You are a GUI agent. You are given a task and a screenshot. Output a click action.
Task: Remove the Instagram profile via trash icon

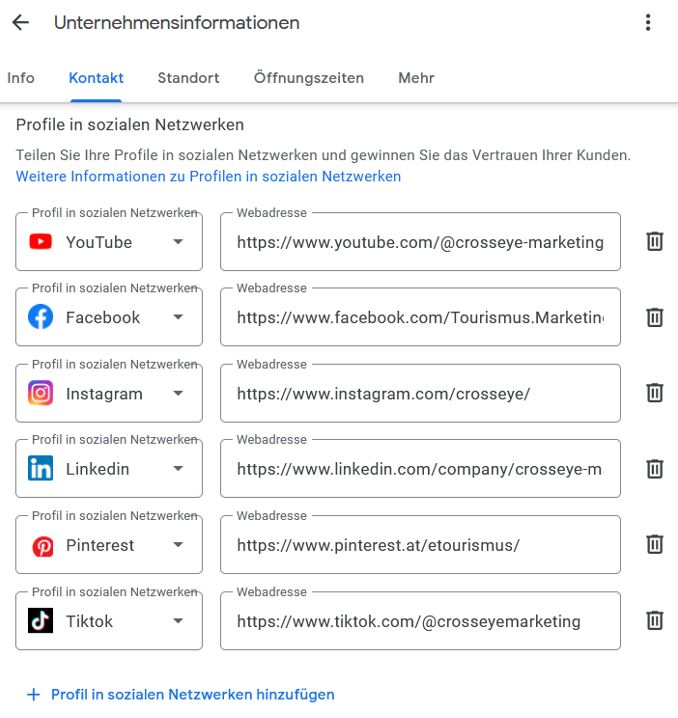click(x=655, y=393)
